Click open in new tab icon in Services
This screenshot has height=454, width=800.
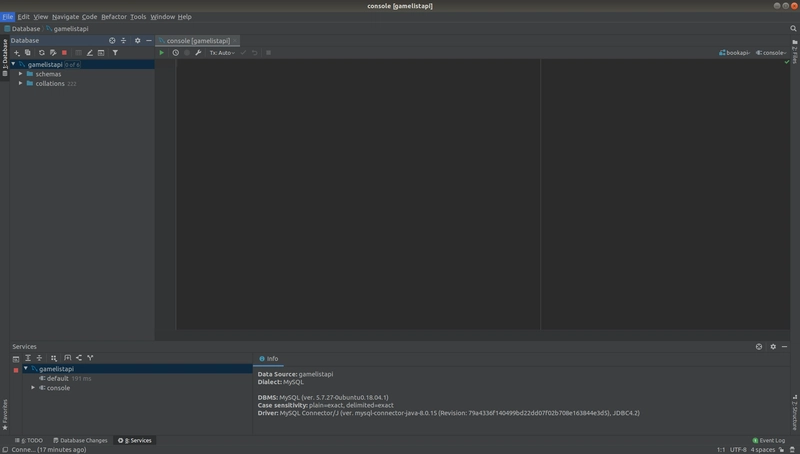pyautogui.click(x=79, y=358)
